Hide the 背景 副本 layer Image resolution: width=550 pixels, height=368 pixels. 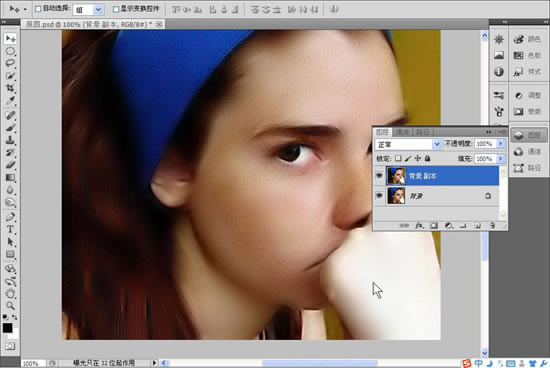[379, 175]
